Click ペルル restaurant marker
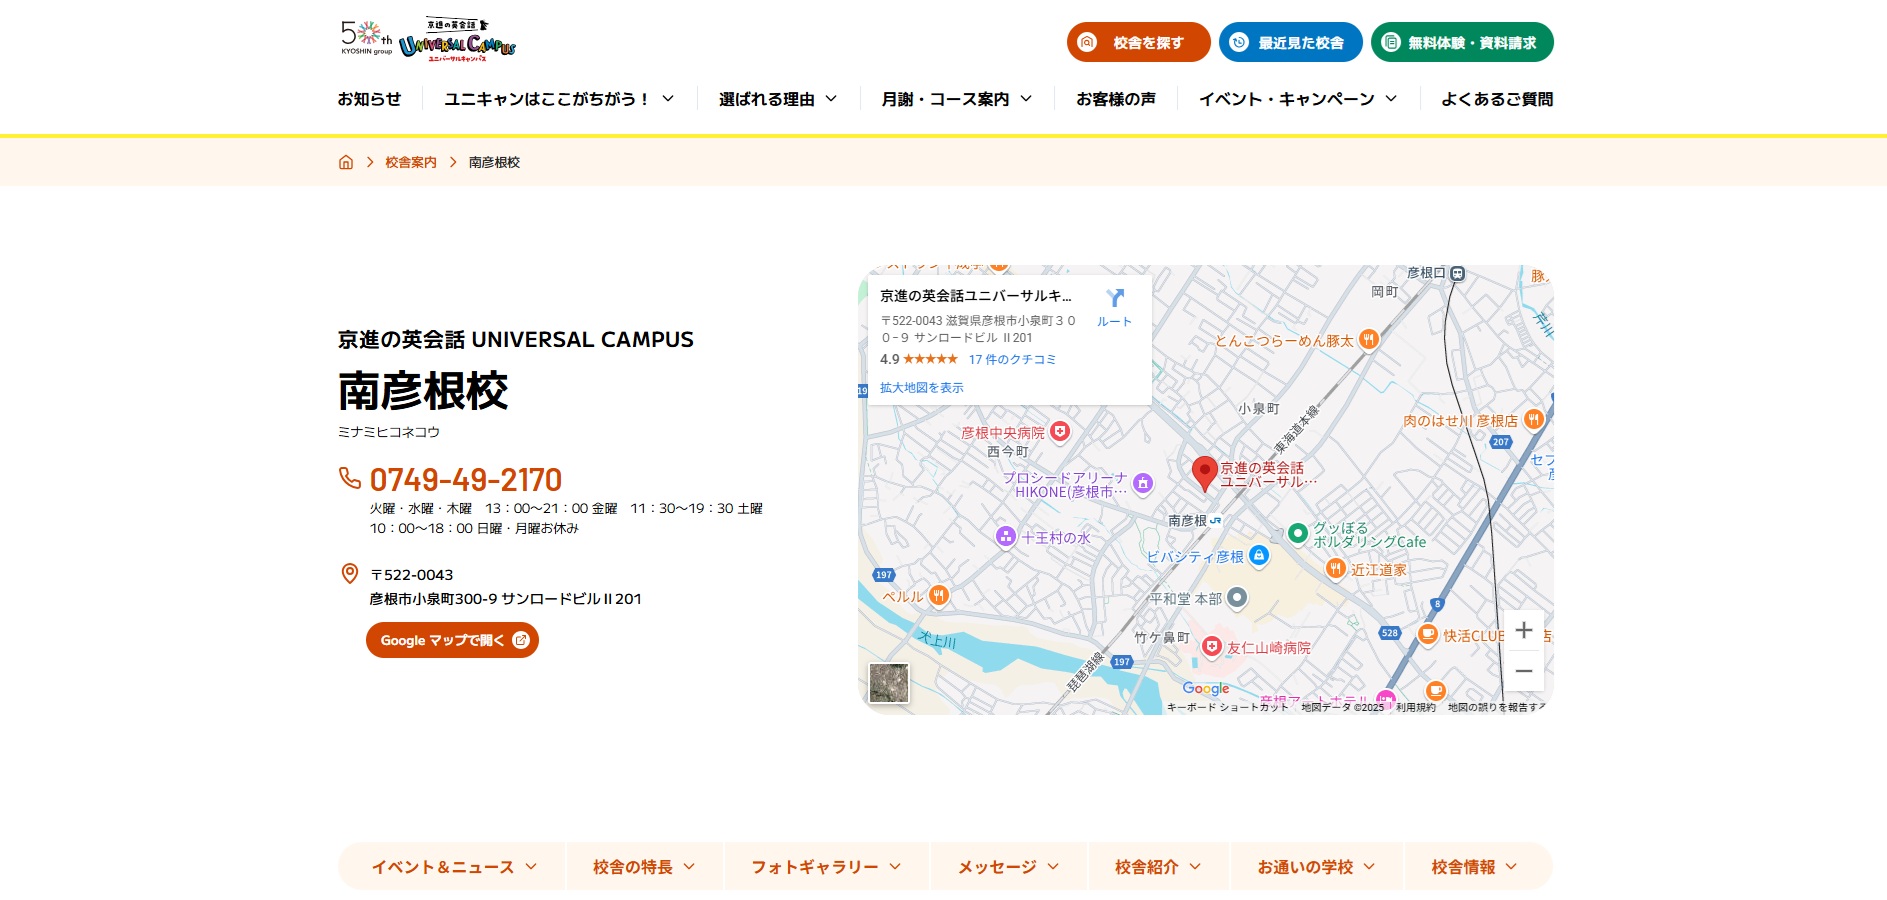Viewport: 1887px width, 900px height. (x=938, y=596)
